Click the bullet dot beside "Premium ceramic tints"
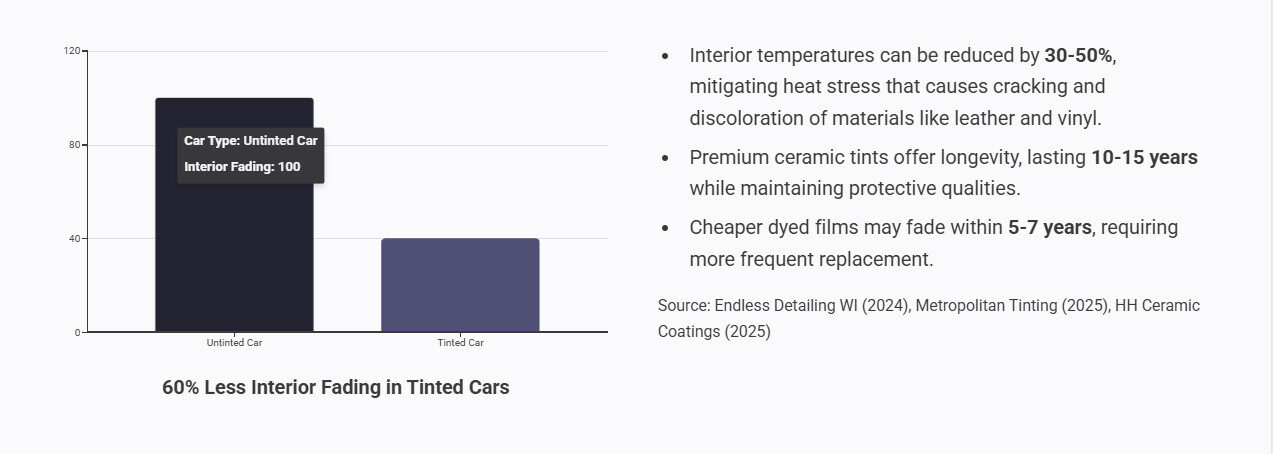This screenshot has width=1273, height=454. (x=665, y=159)
